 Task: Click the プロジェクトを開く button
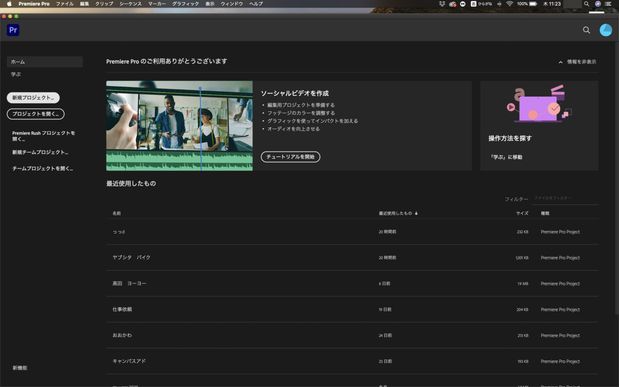(36, 114)
